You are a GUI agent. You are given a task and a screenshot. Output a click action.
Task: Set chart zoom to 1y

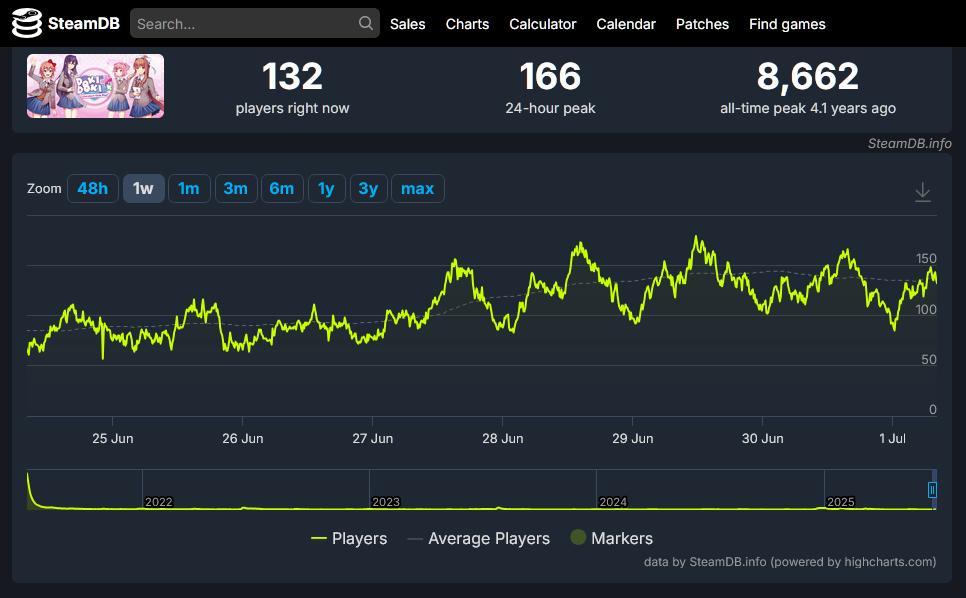(x=327, y=188)
